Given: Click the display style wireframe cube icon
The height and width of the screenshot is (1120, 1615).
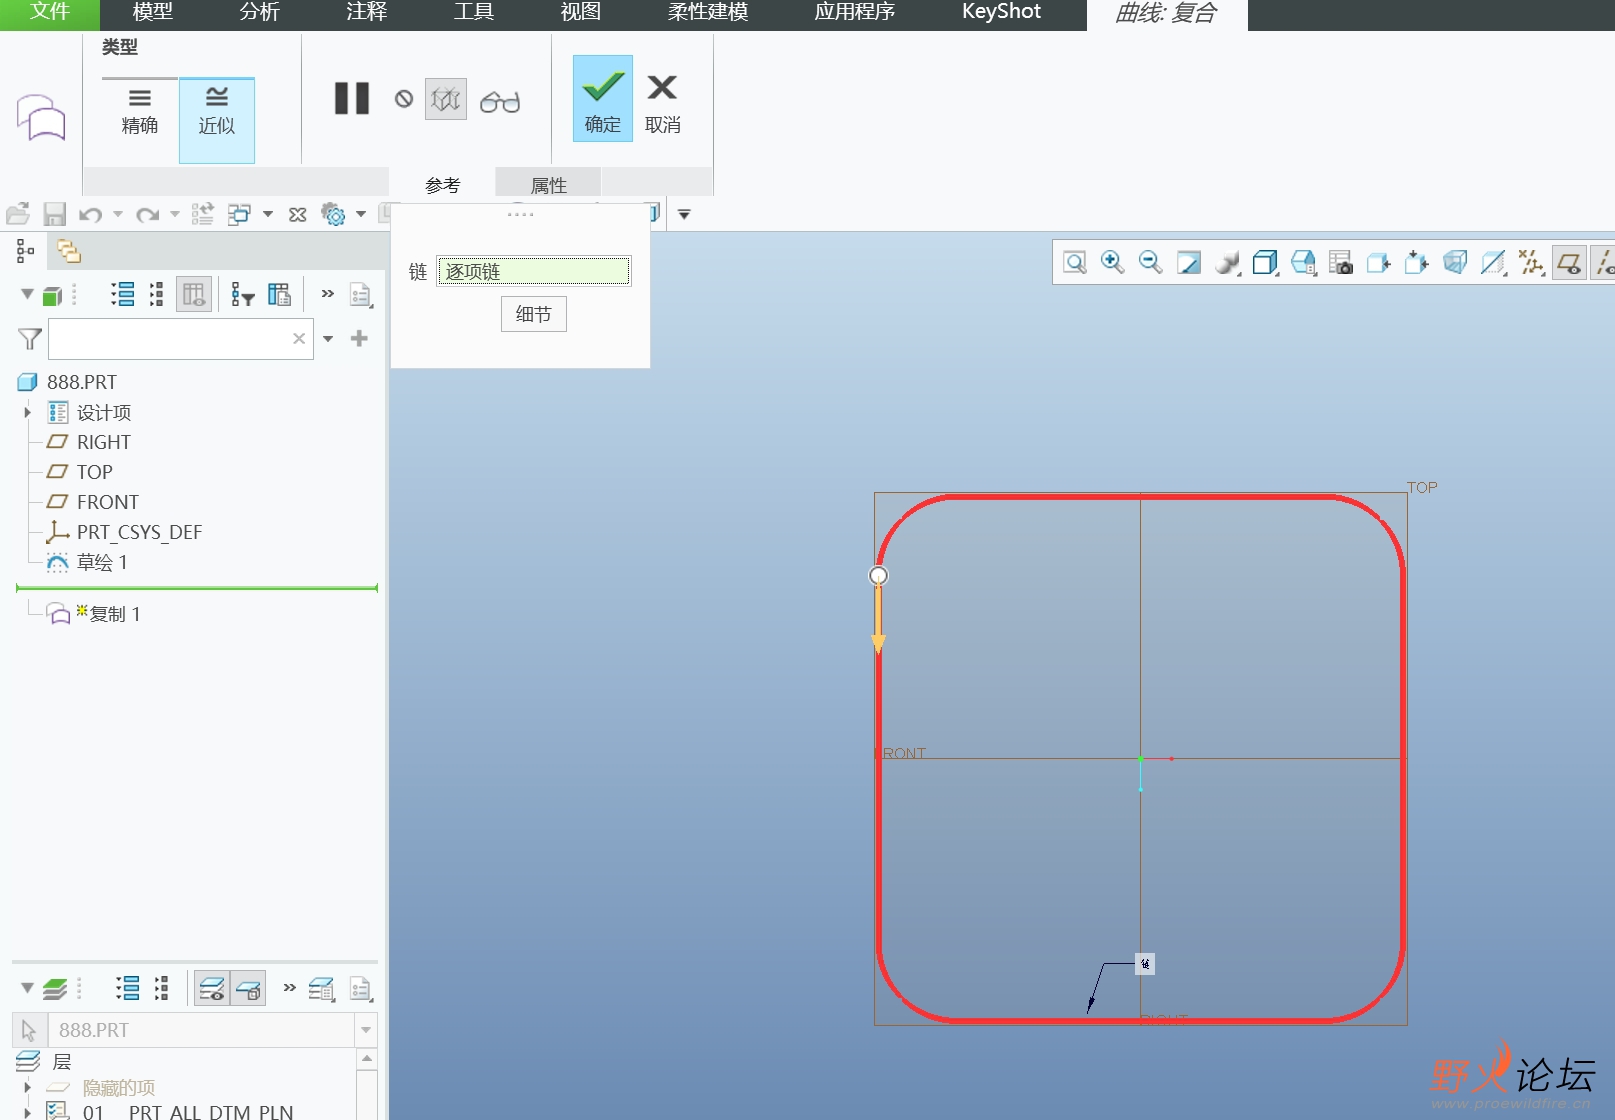Looking at the screenshot, I should (1265, 263).
